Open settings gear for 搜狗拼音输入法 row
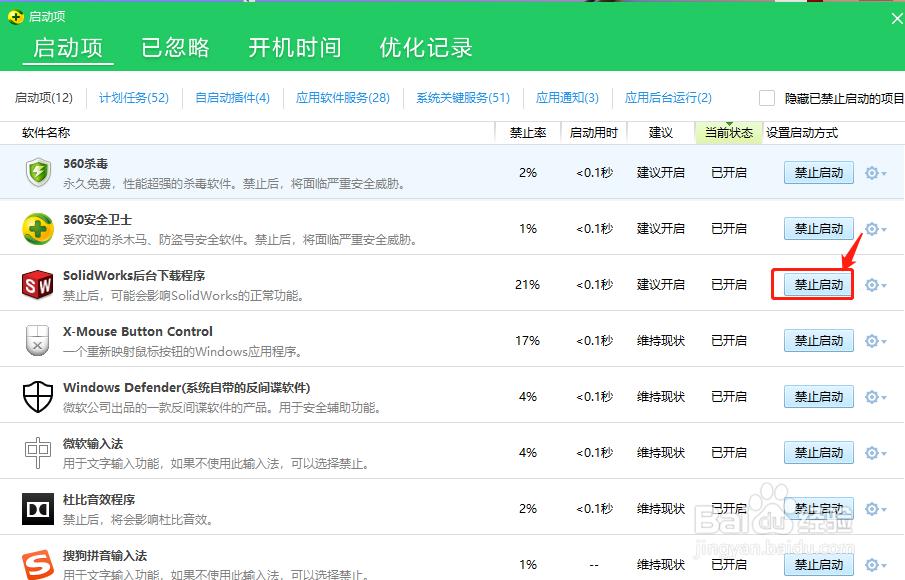905x580 pixels. click(875, 564)
